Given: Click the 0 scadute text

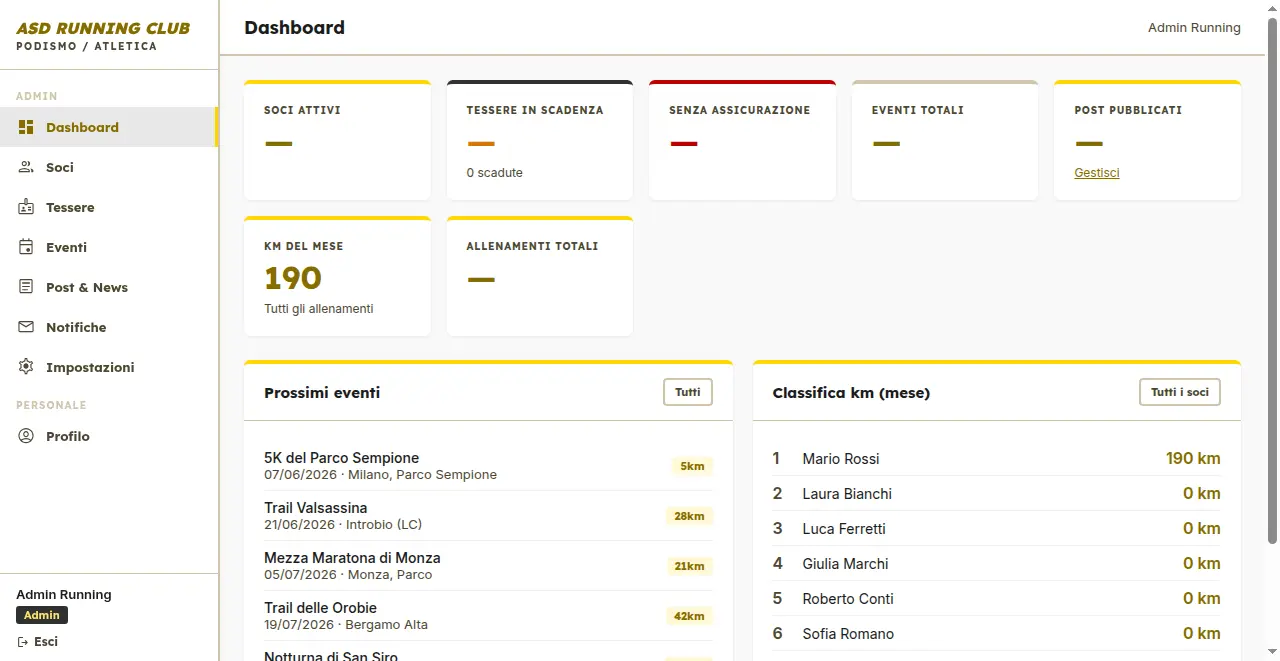Looking at the screenshot, I should pos(494,173).
